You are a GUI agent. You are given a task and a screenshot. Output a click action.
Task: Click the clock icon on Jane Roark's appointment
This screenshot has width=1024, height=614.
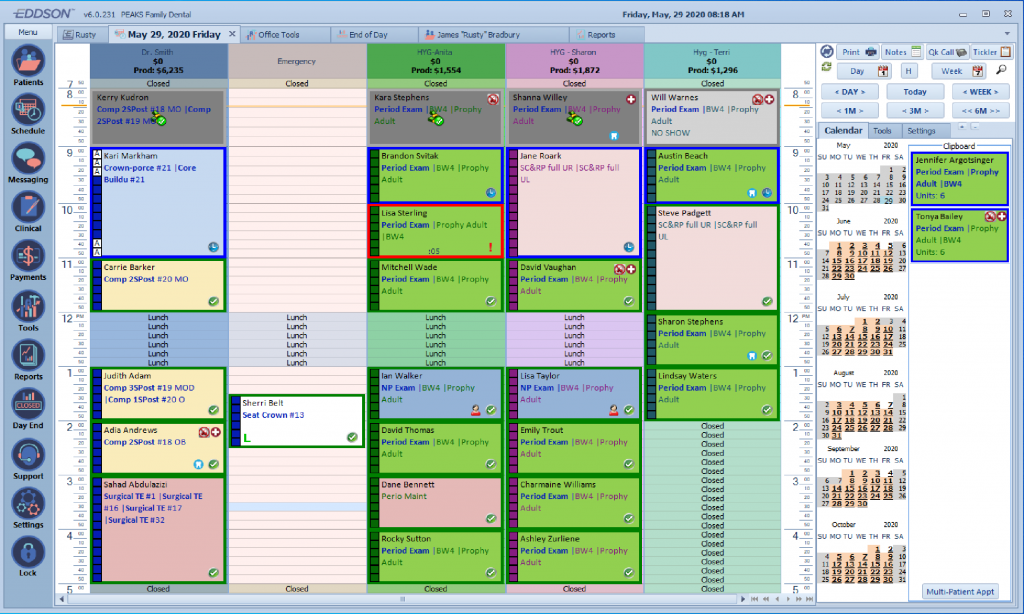[628, 247]
